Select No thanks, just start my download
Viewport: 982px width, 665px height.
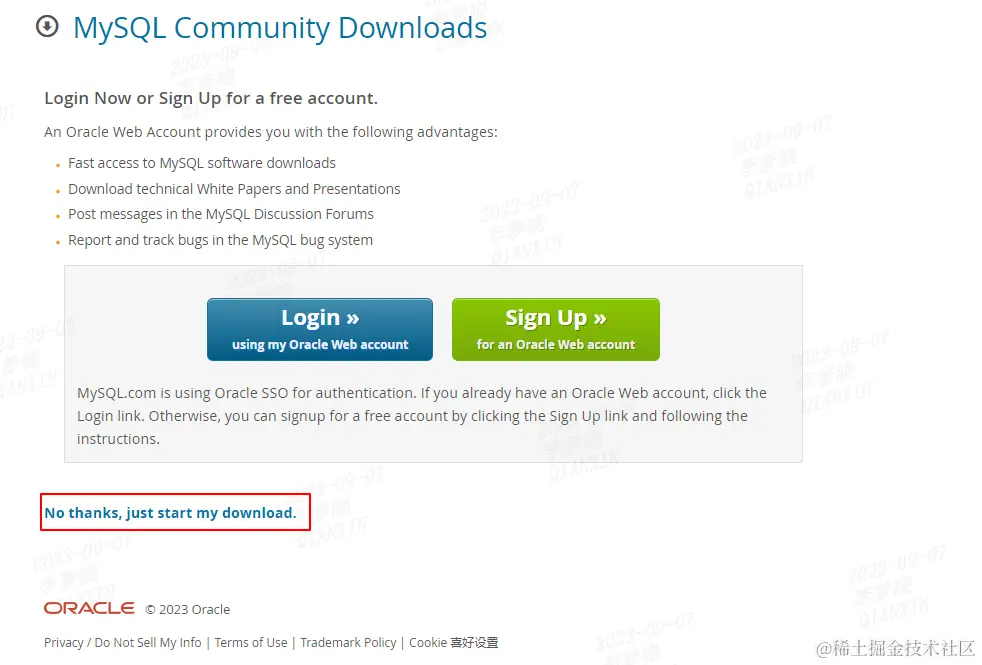pyautogui.click(x=170, y=513)
